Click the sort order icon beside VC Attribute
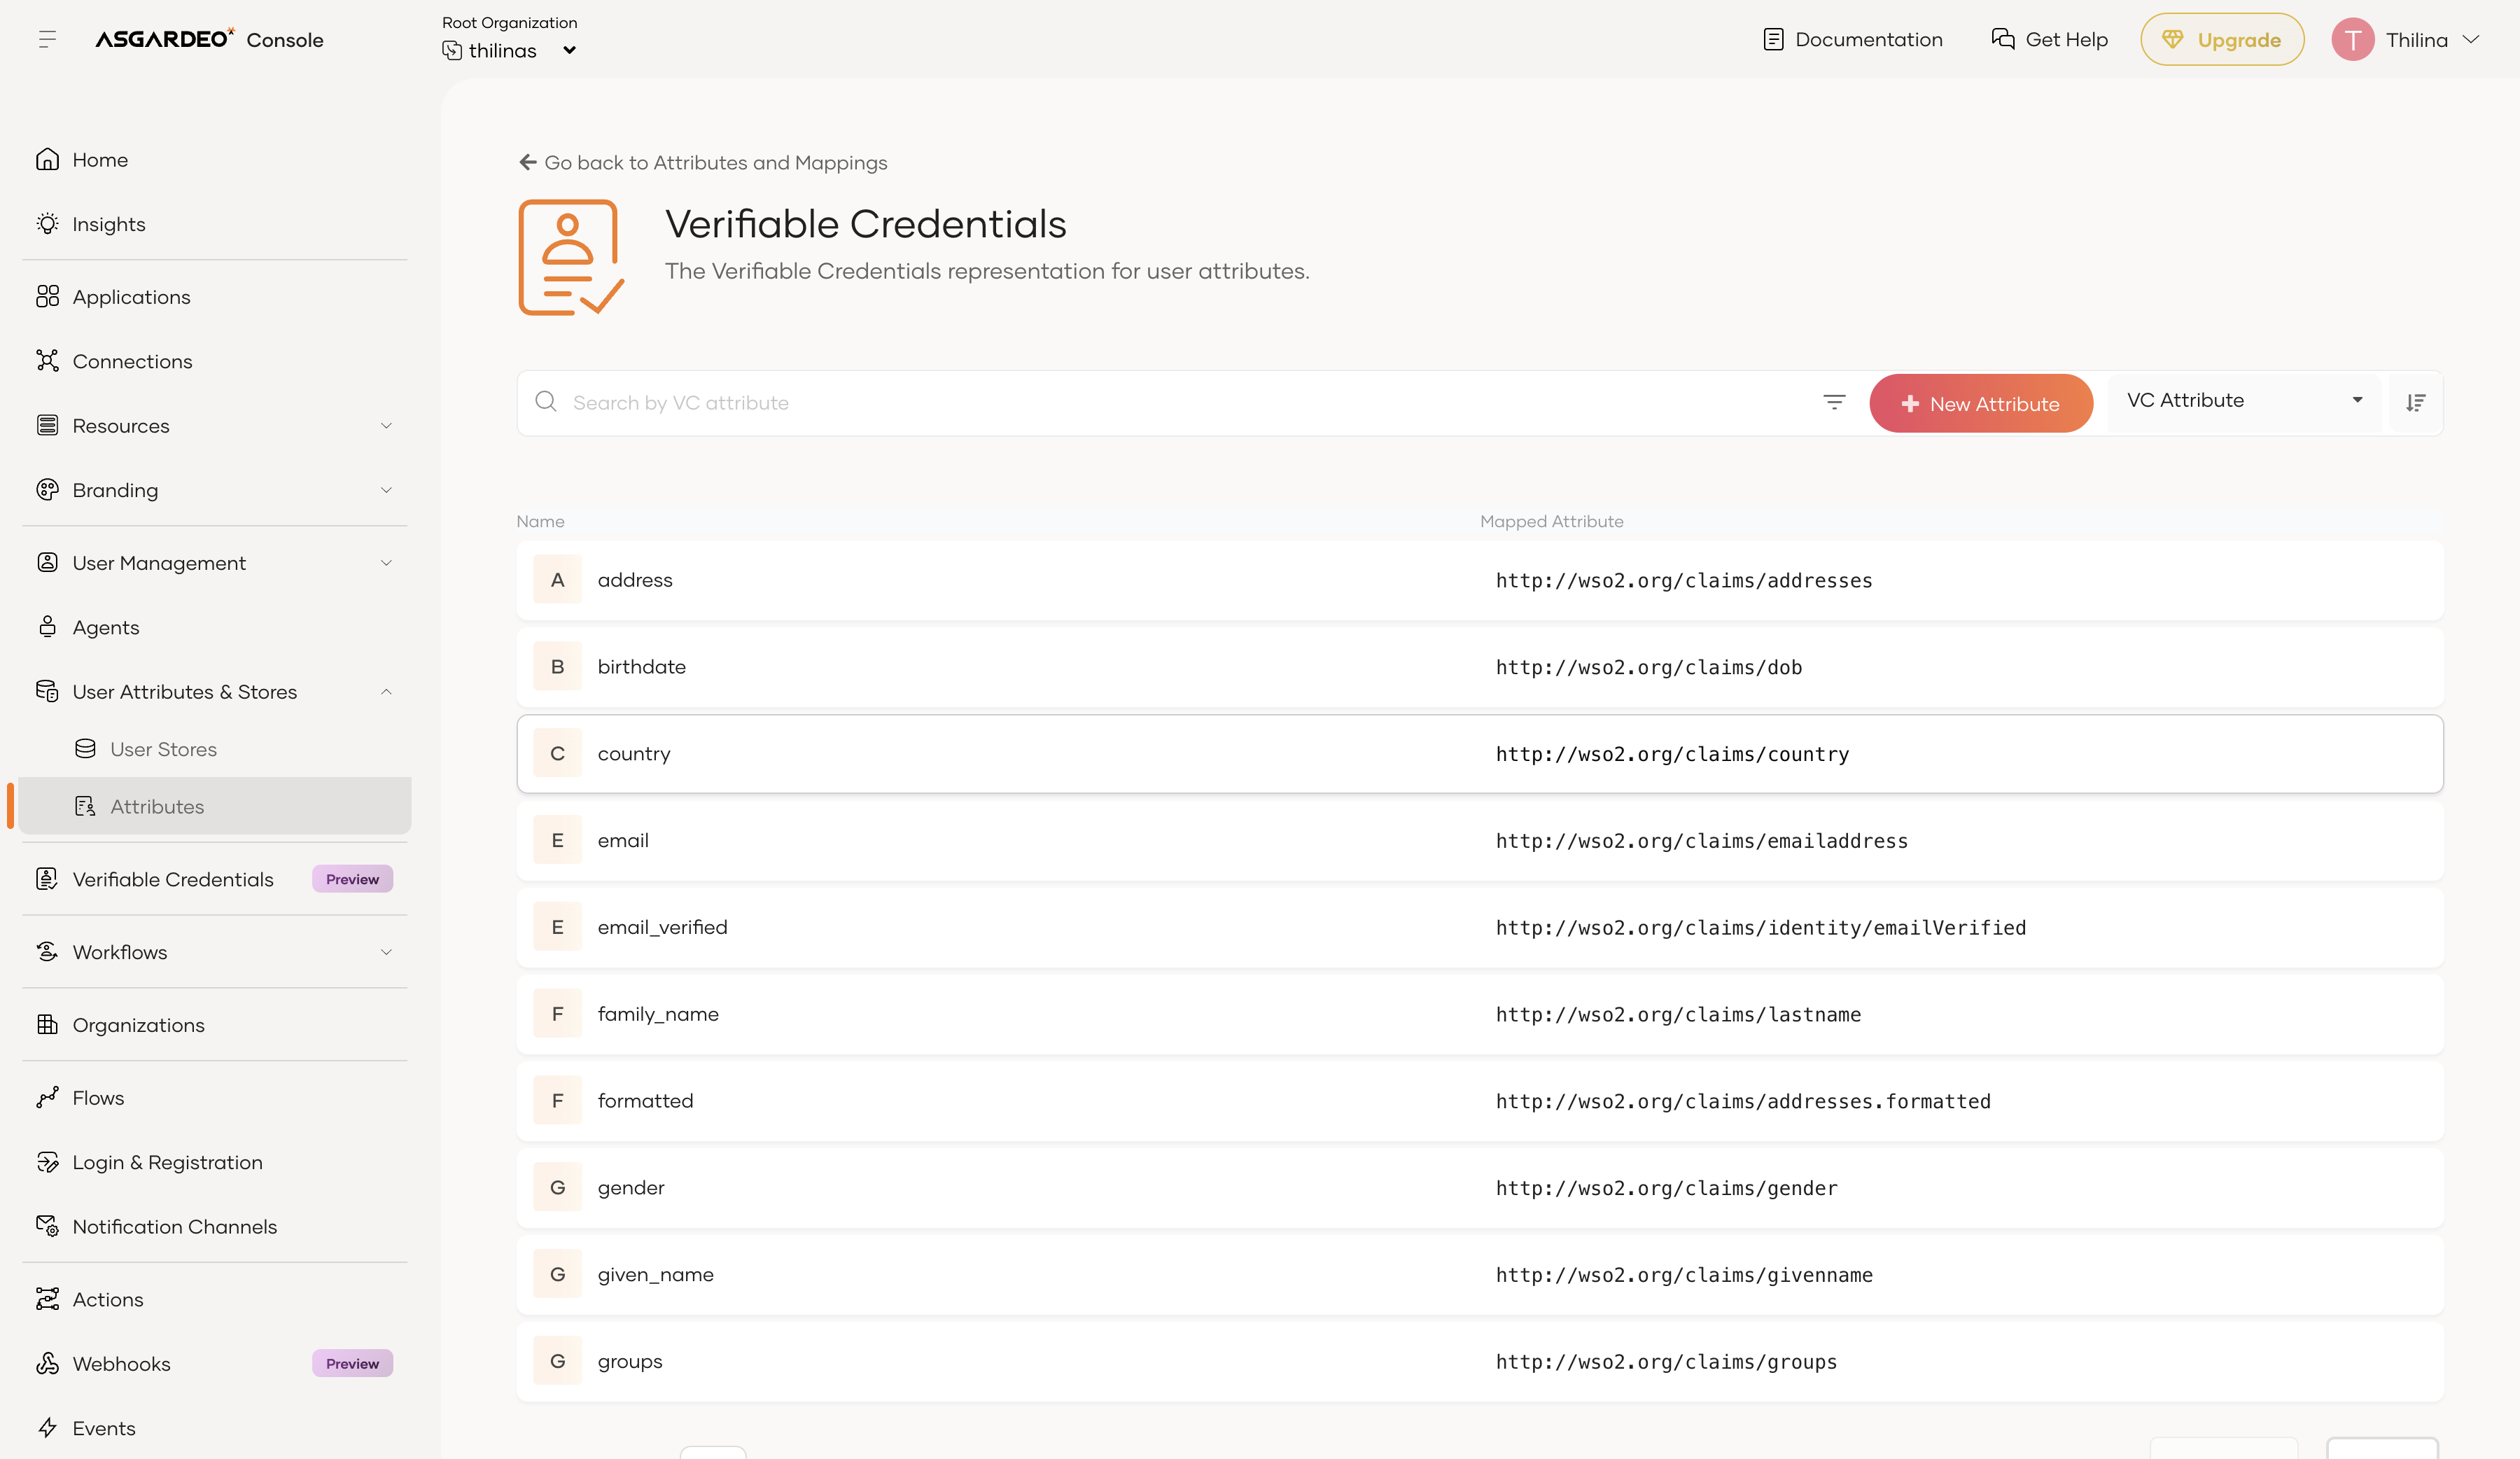The image size is (2520, 1459). (2415, 403)
